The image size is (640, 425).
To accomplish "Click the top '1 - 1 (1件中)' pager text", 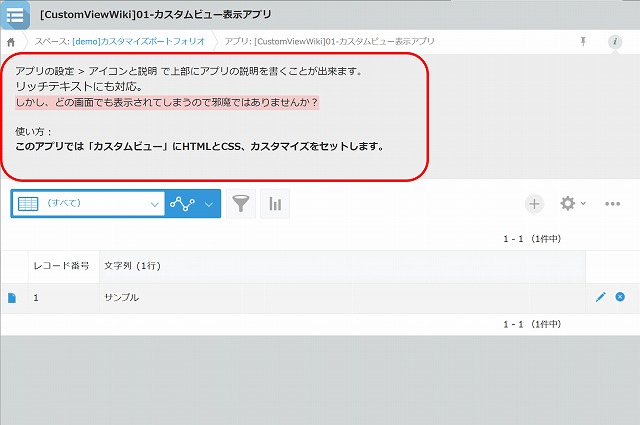I will [x=532, y=239].
